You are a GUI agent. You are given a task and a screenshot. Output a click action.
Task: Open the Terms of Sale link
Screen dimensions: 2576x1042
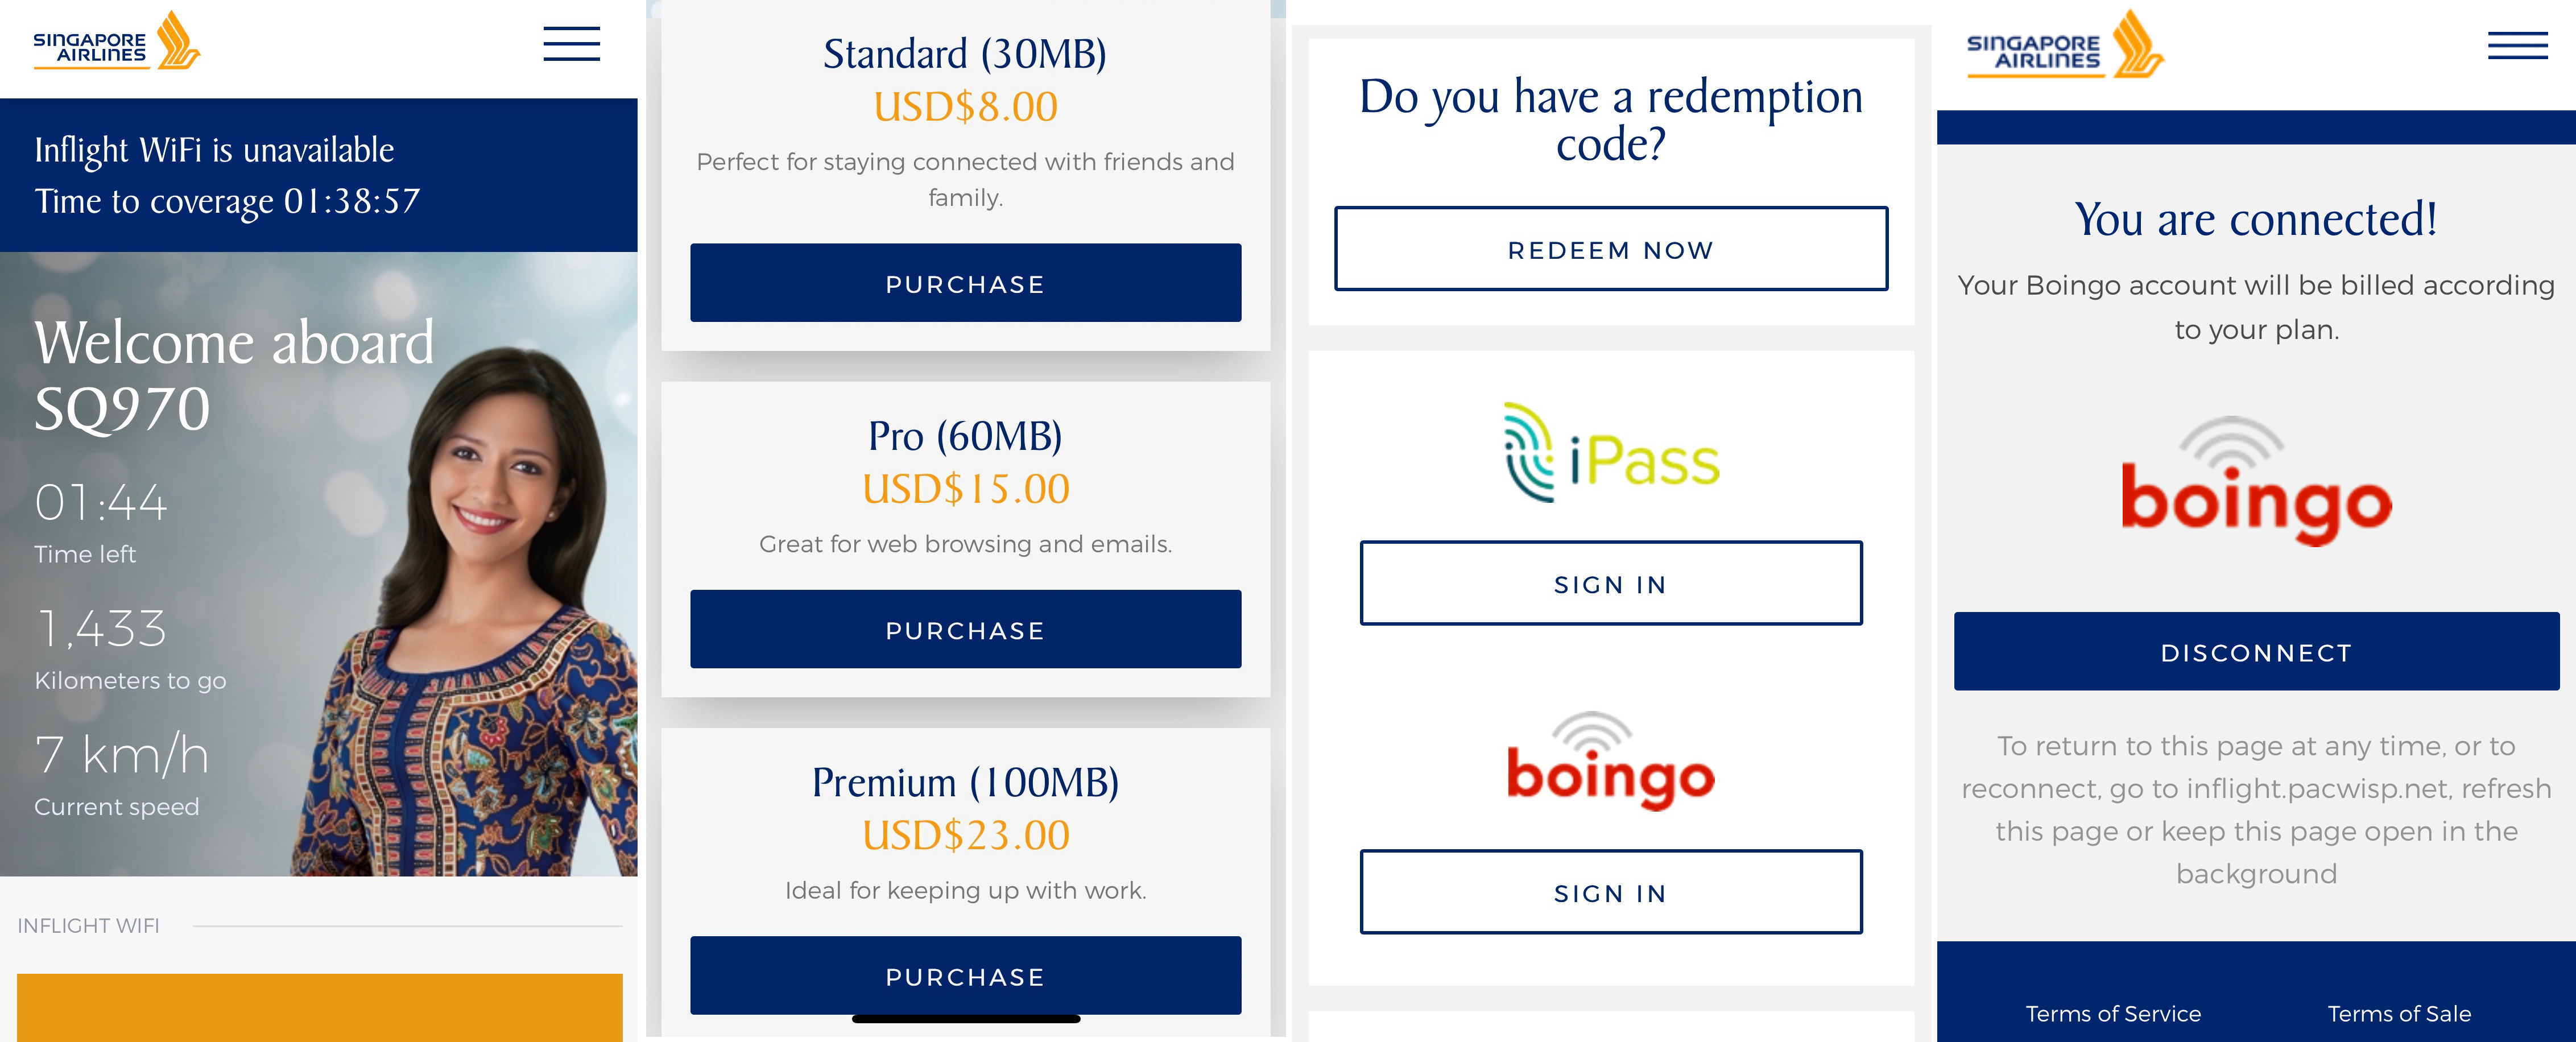click(2398, 1013)
